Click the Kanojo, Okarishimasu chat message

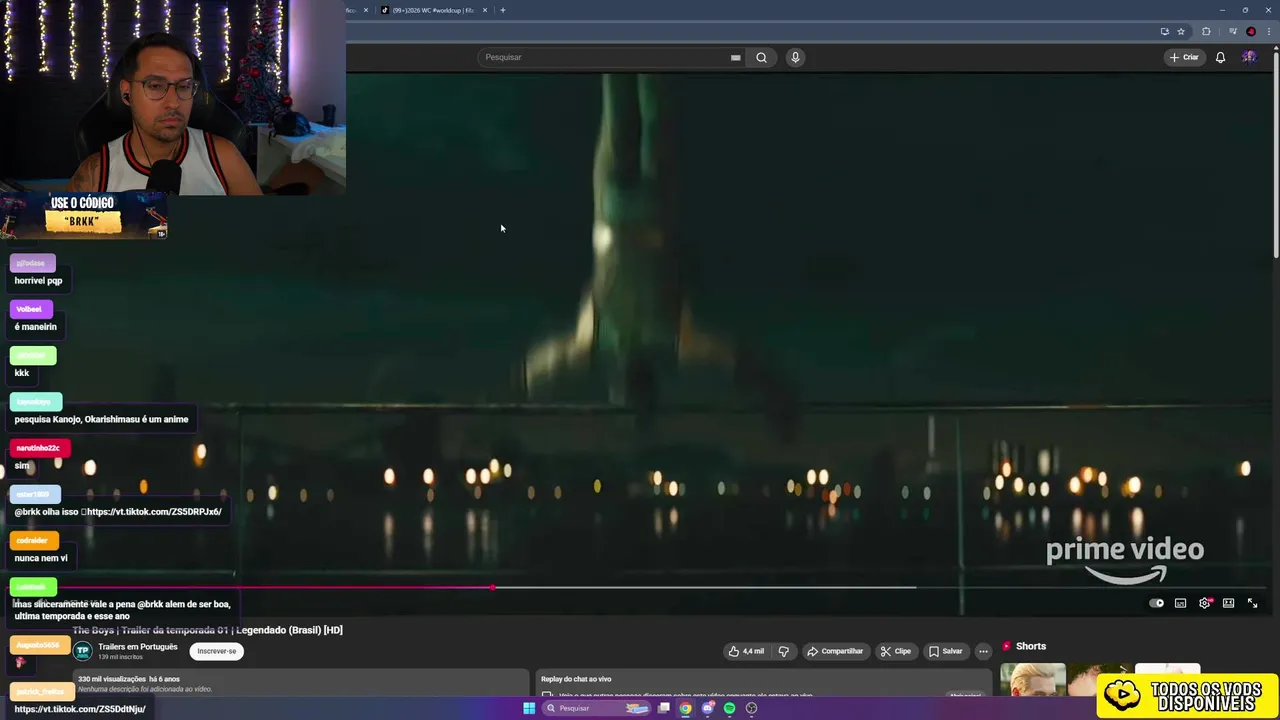tap(101, 420)
